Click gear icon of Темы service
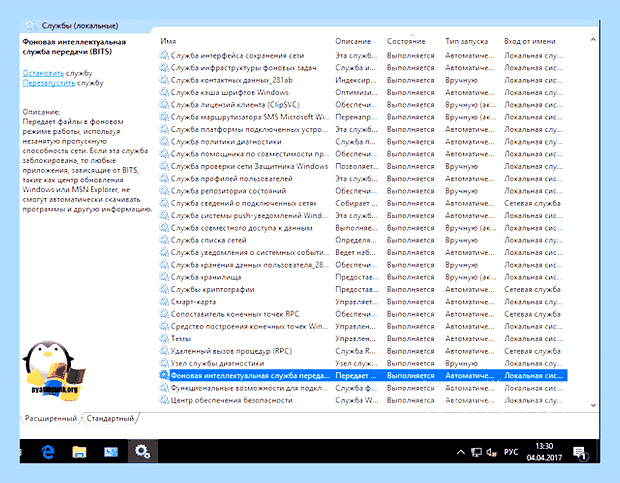Screen dimensions: 620x483 coord(164,338)
